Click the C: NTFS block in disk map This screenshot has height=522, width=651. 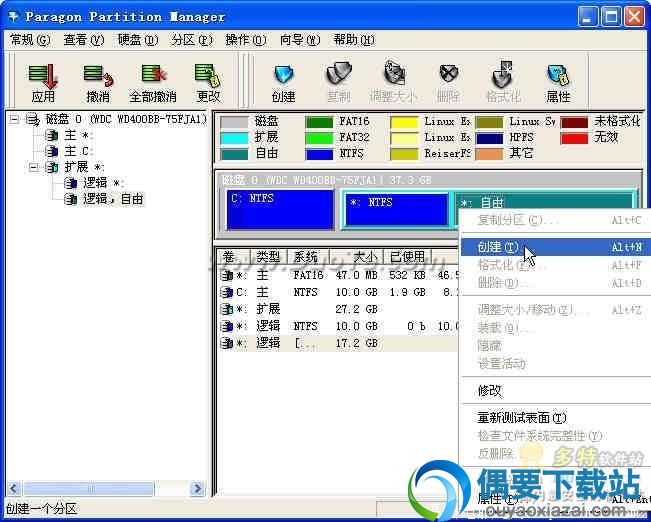(280, 209)
